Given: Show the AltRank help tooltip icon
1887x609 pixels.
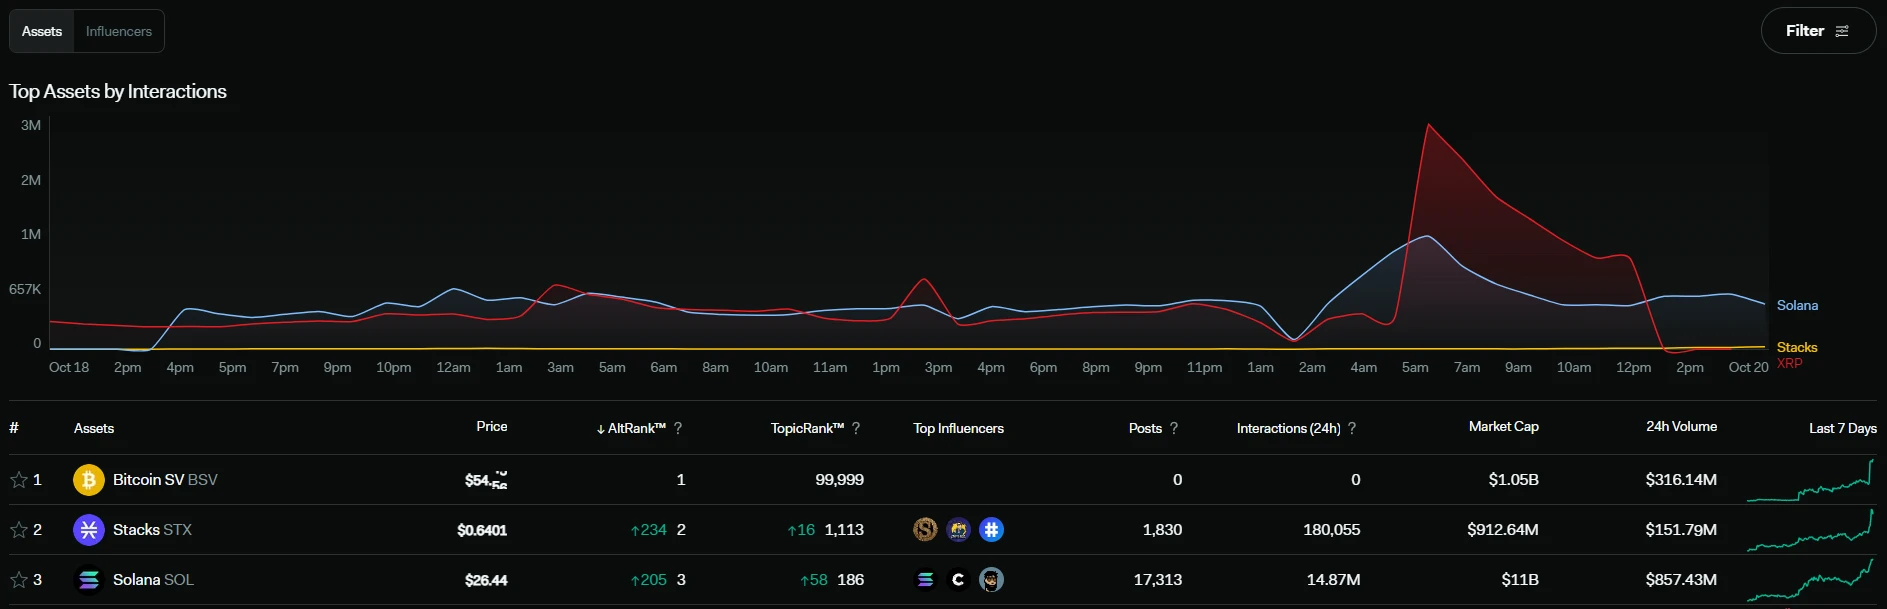Looking at the screenshot, I should coord(678,428).
